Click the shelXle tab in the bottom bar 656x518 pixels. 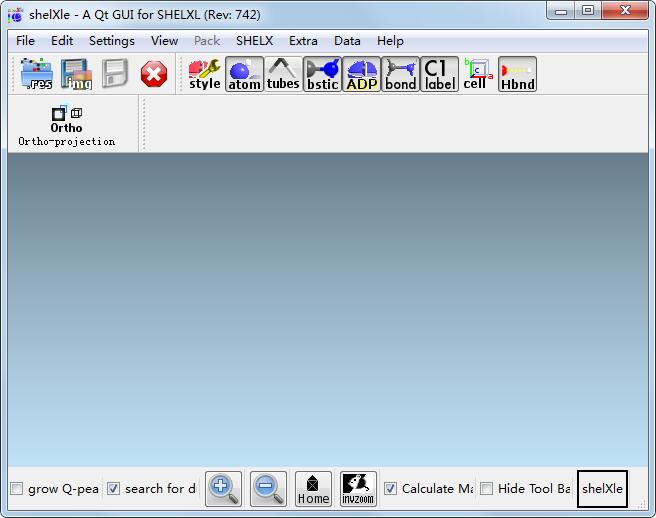click(602, 489)
